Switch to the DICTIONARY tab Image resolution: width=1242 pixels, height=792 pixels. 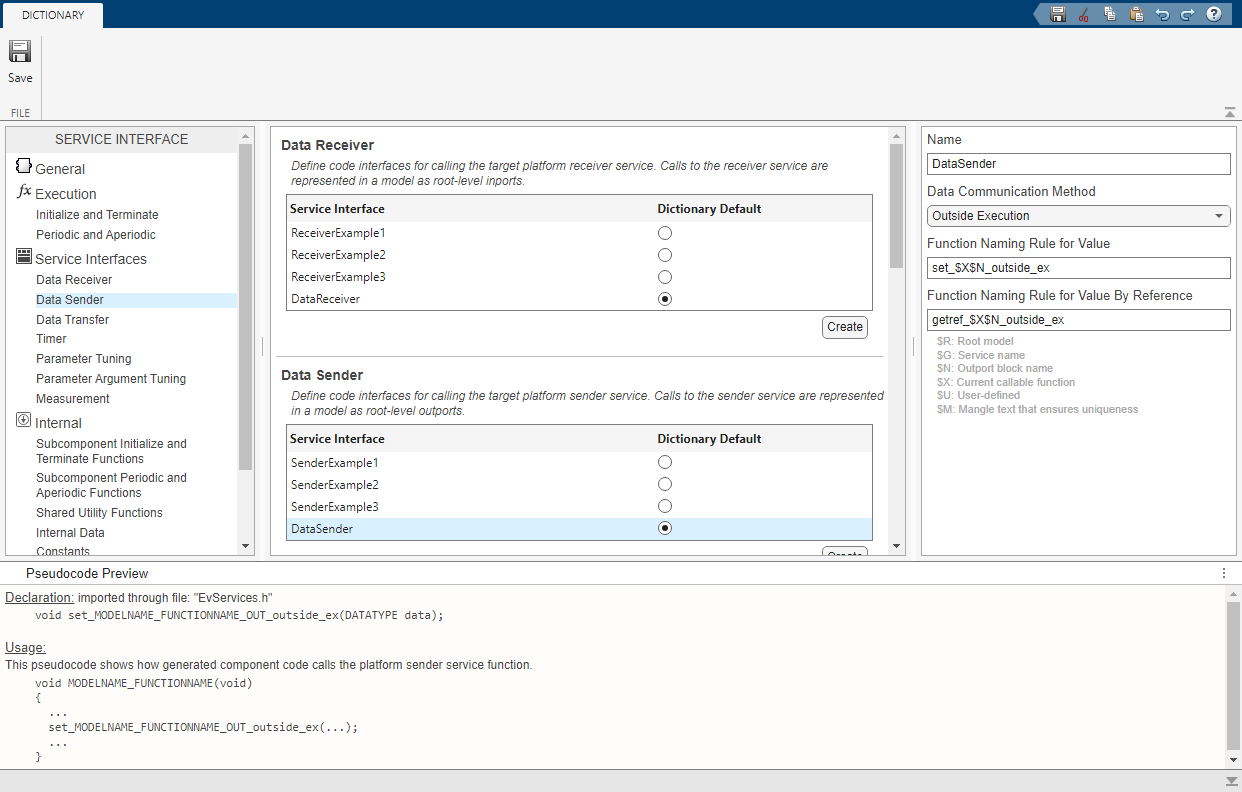[52, 15]
